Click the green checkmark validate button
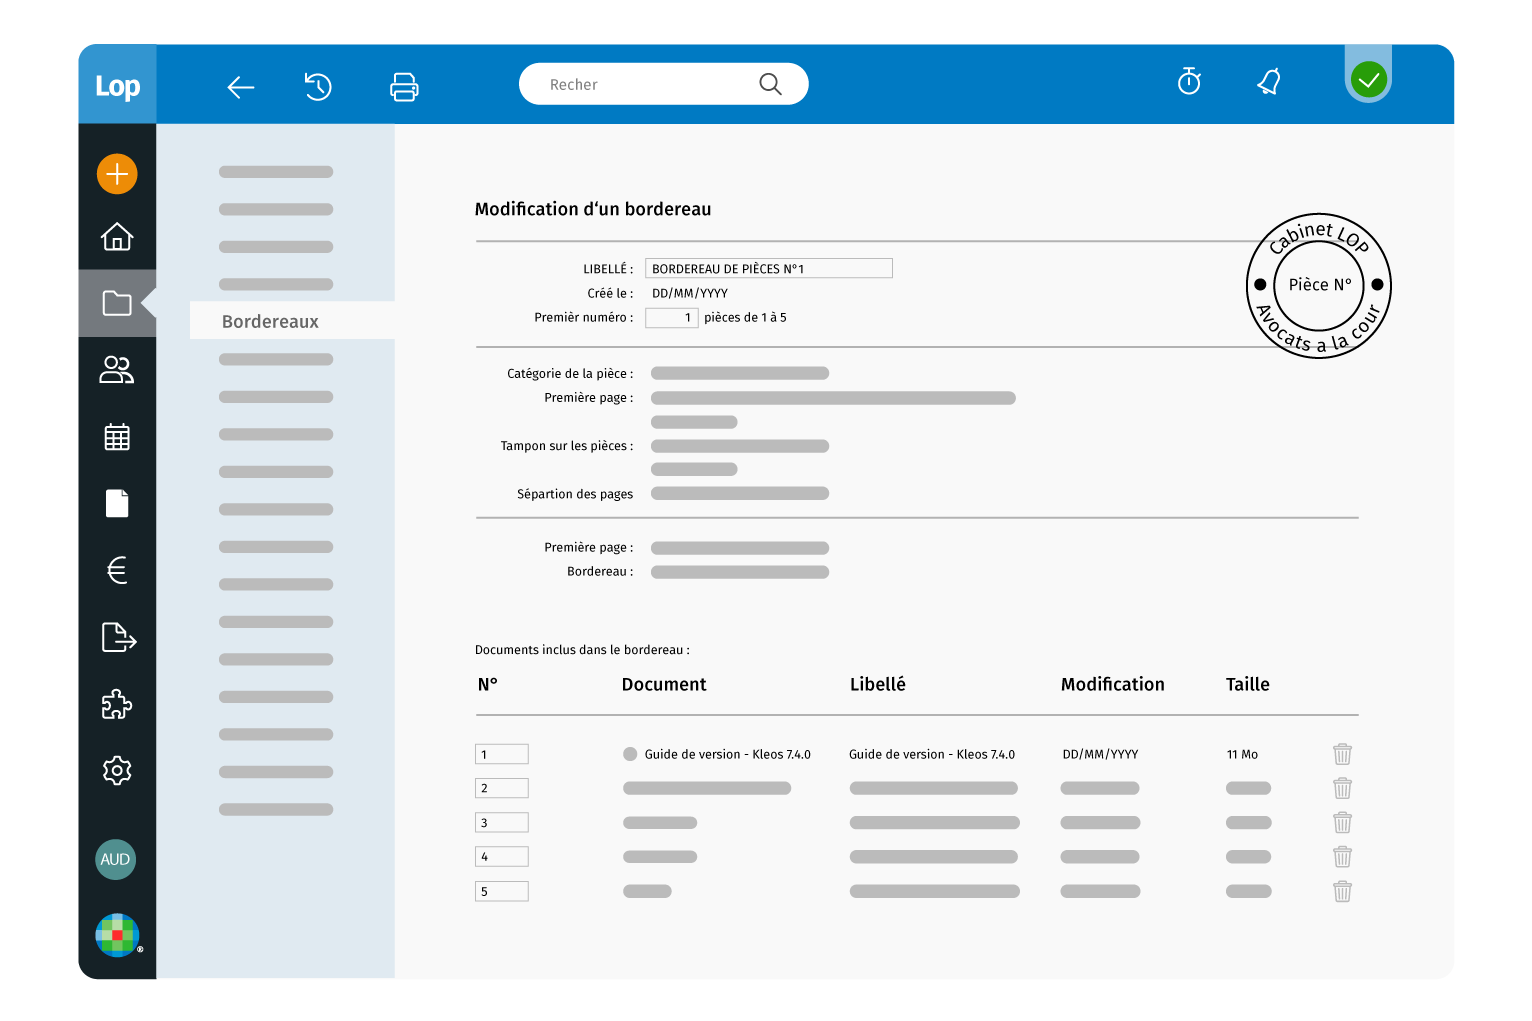Viewport: 1532px width, 1021px height. pos(1368,79)
